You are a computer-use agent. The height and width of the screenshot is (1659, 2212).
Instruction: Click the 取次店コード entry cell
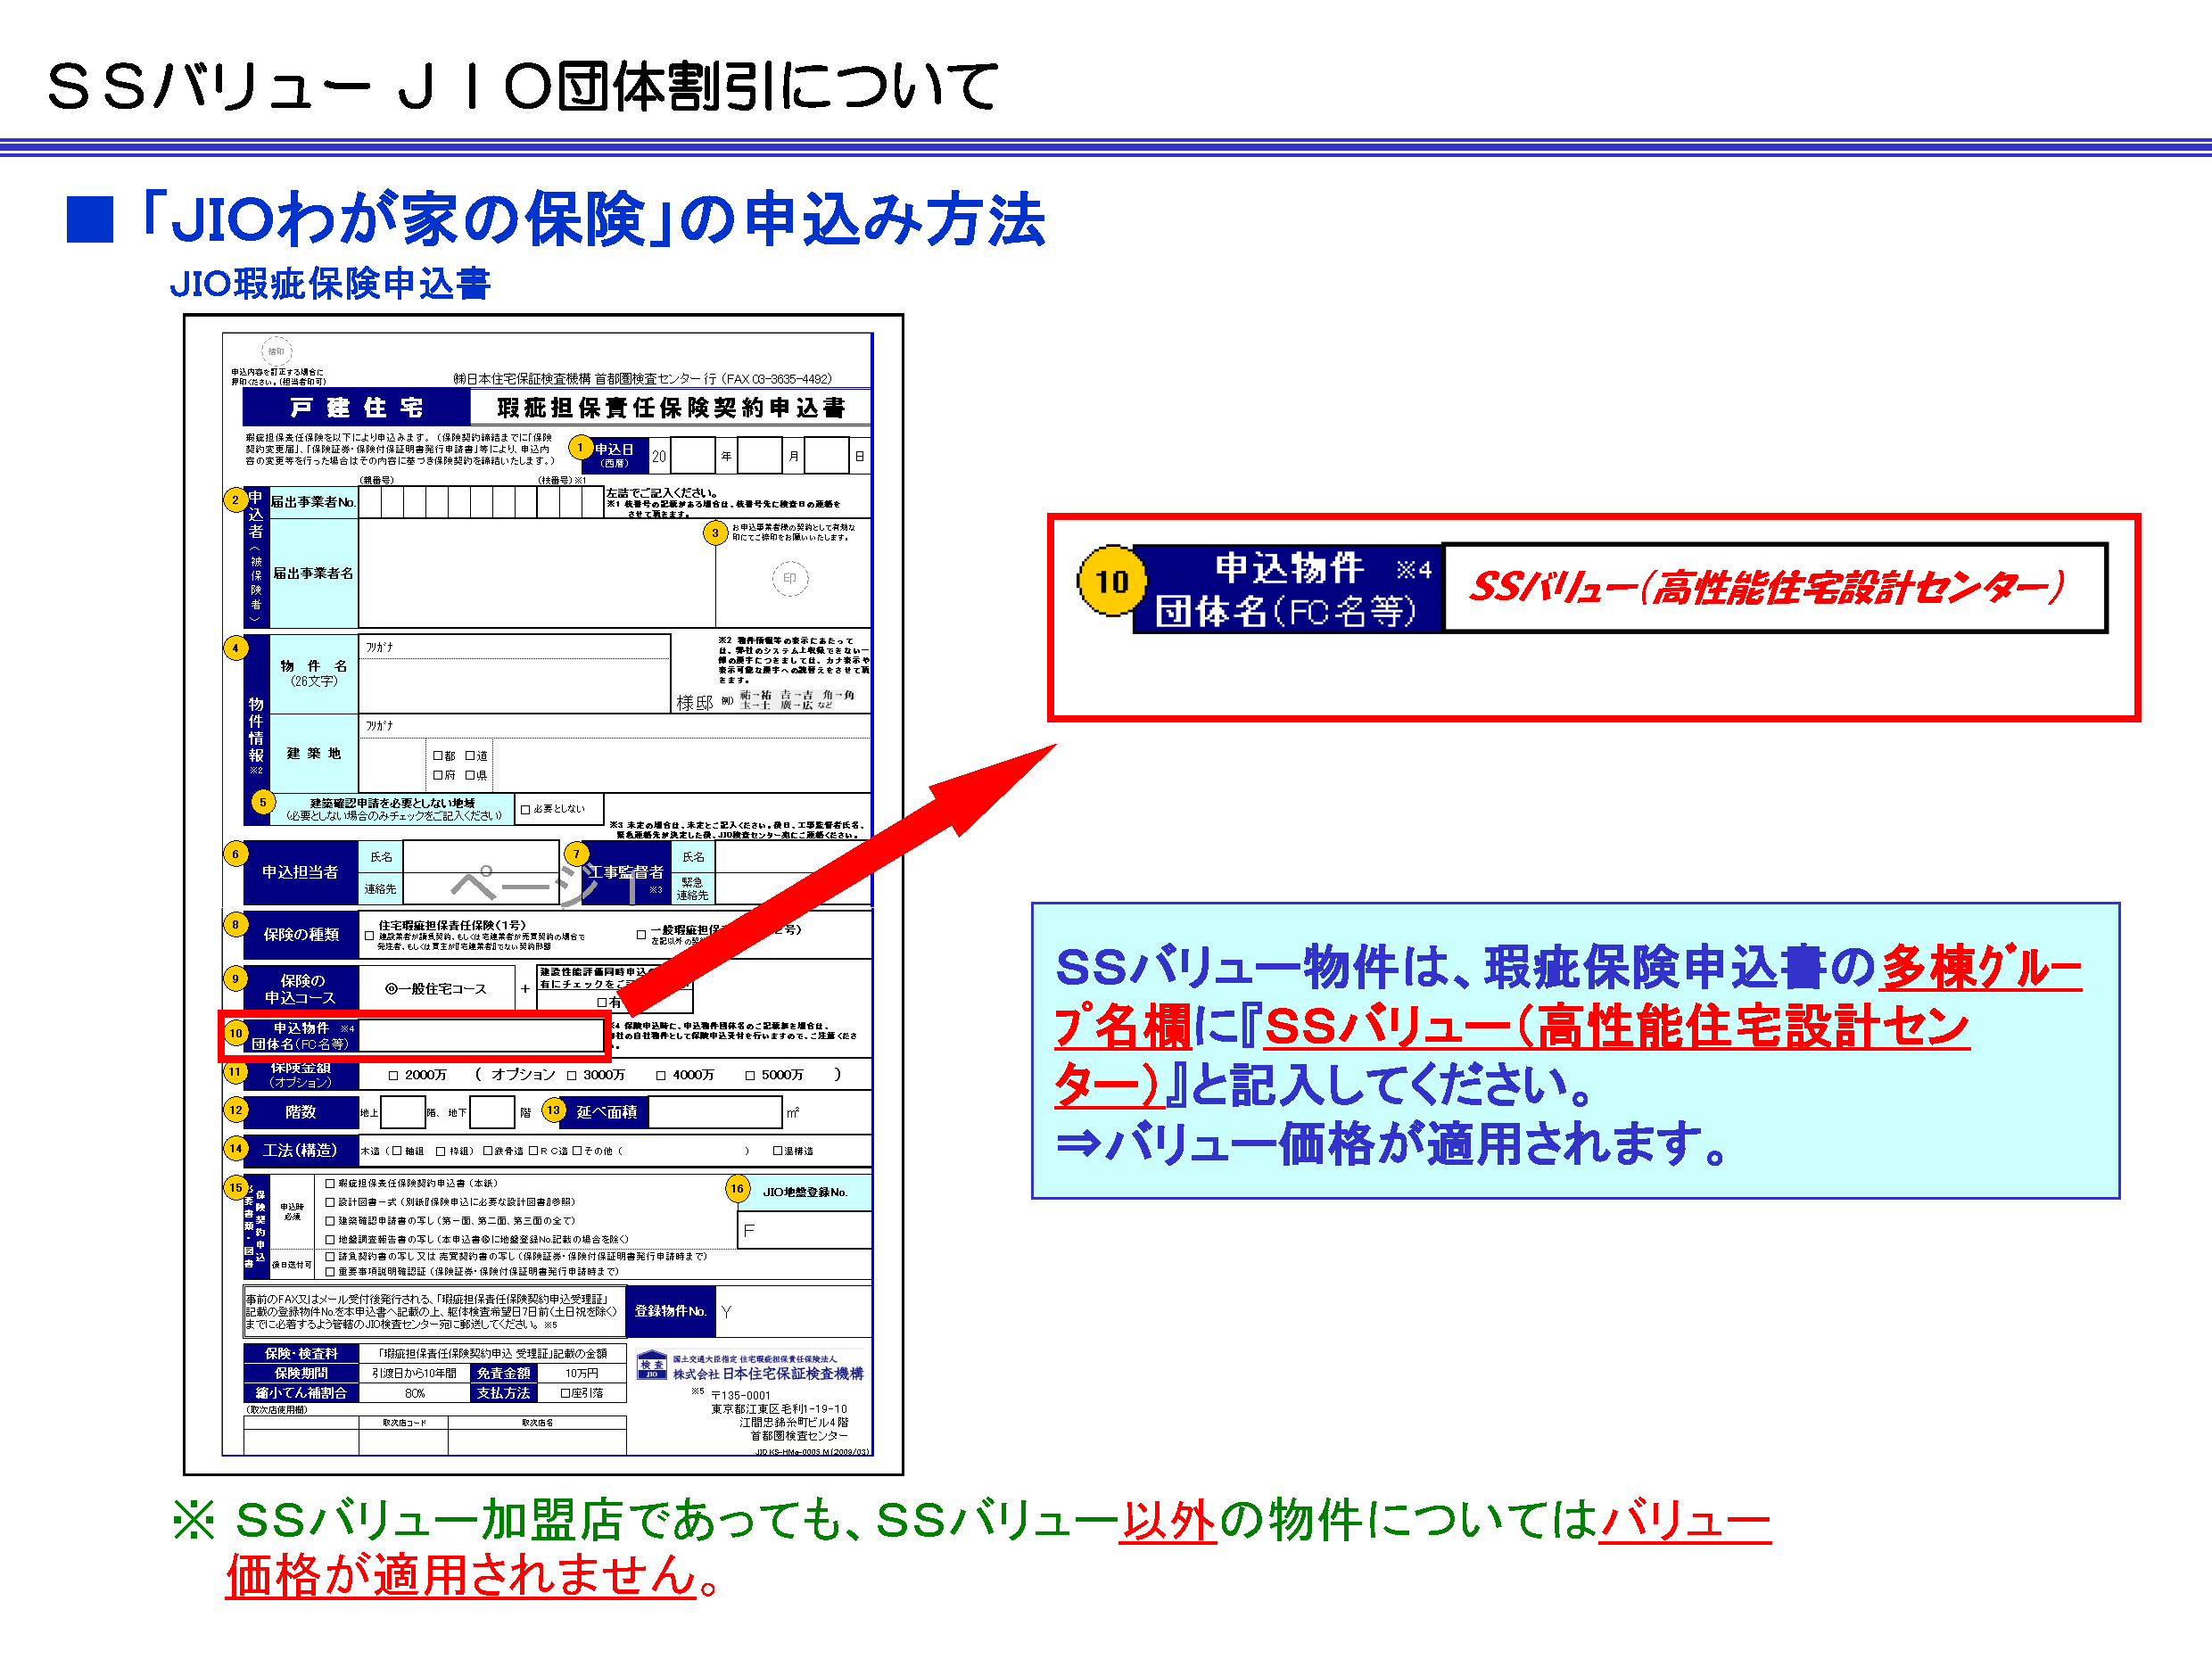(x=404, y=1441)
